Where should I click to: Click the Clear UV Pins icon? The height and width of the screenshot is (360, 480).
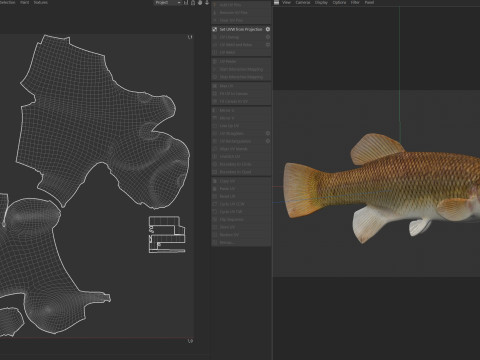click(215, 20)
